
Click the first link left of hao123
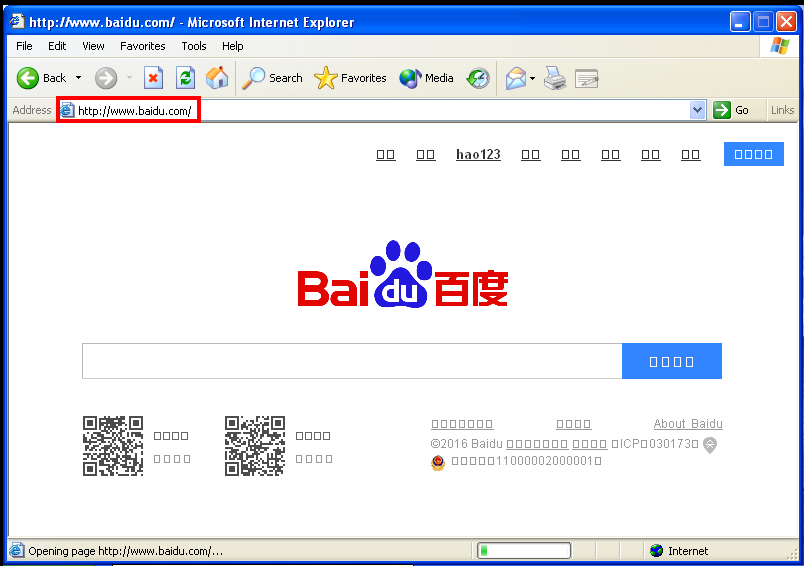point(426,154)
